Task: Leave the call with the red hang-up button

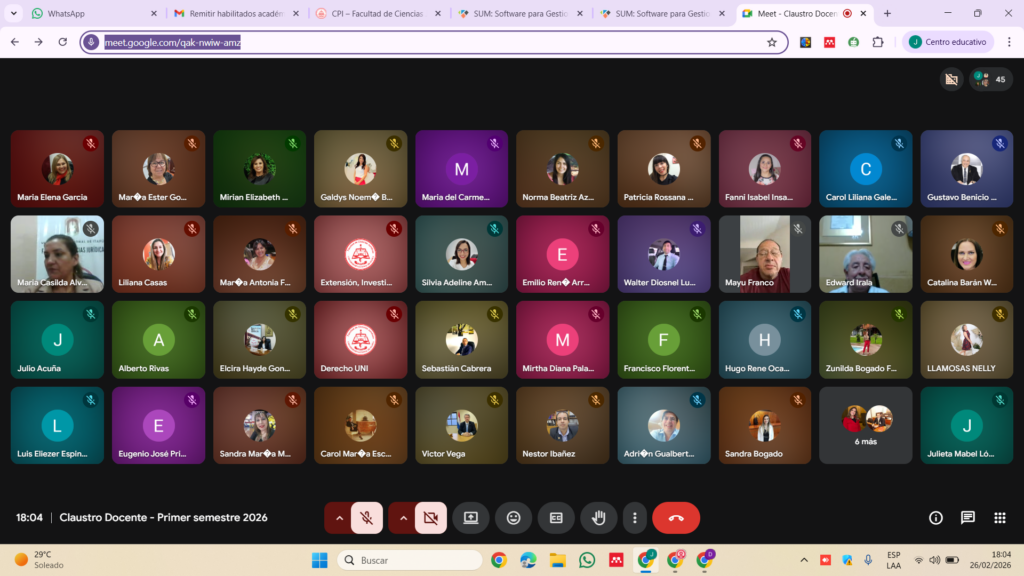Action: coord(676,518)
